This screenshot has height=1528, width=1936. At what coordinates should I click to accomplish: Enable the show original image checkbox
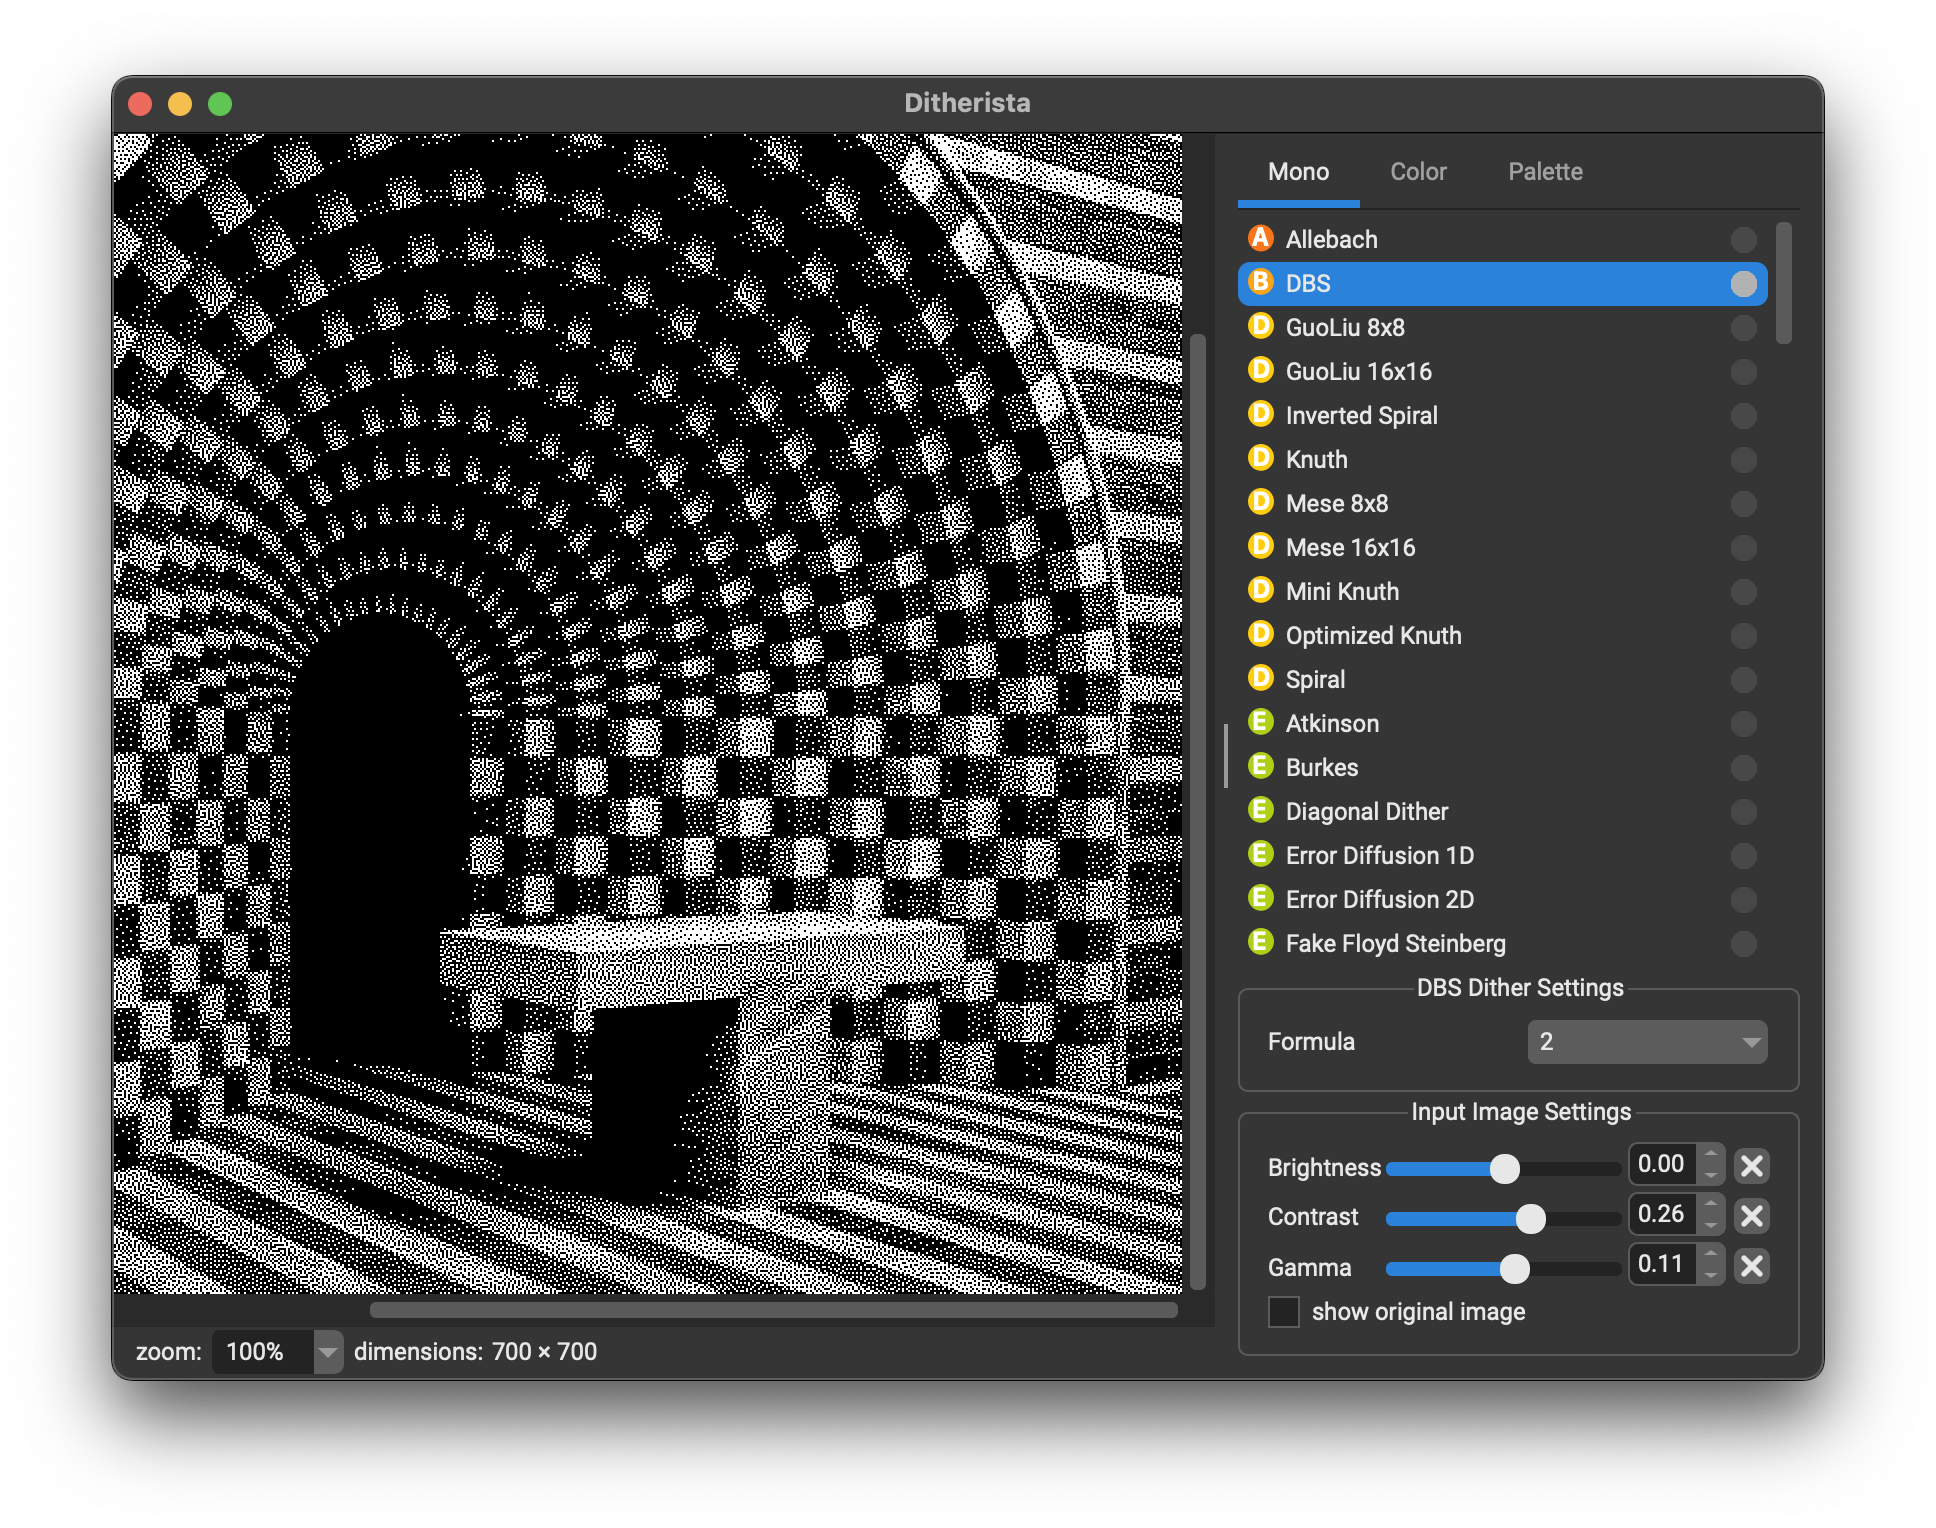[x=1283, y=1312]
